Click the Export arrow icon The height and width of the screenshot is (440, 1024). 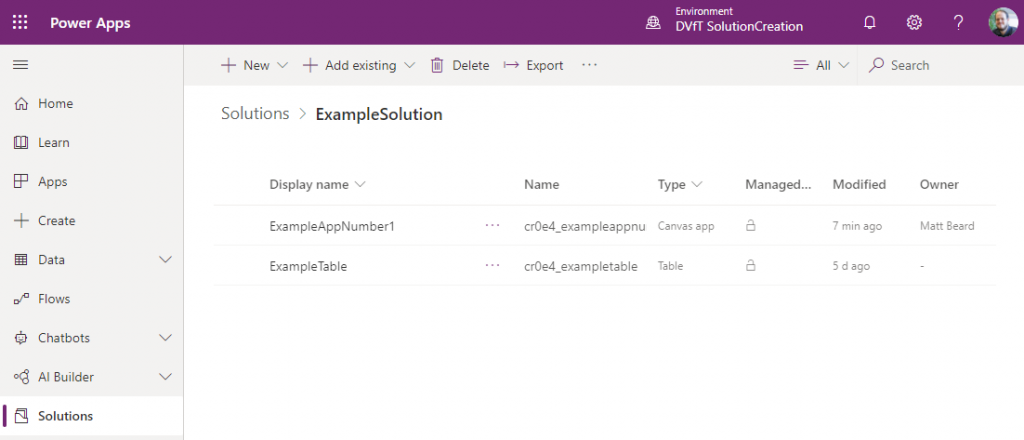pos(511,65)
